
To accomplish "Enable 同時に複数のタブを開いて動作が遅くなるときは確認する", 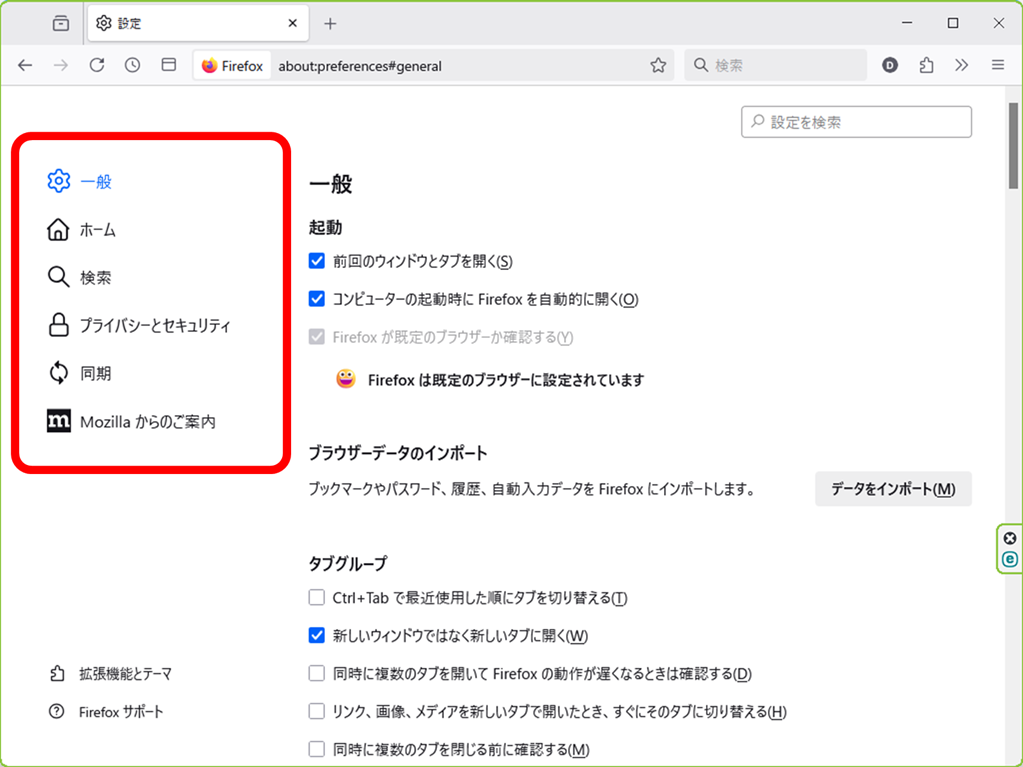I will [316, 673].
